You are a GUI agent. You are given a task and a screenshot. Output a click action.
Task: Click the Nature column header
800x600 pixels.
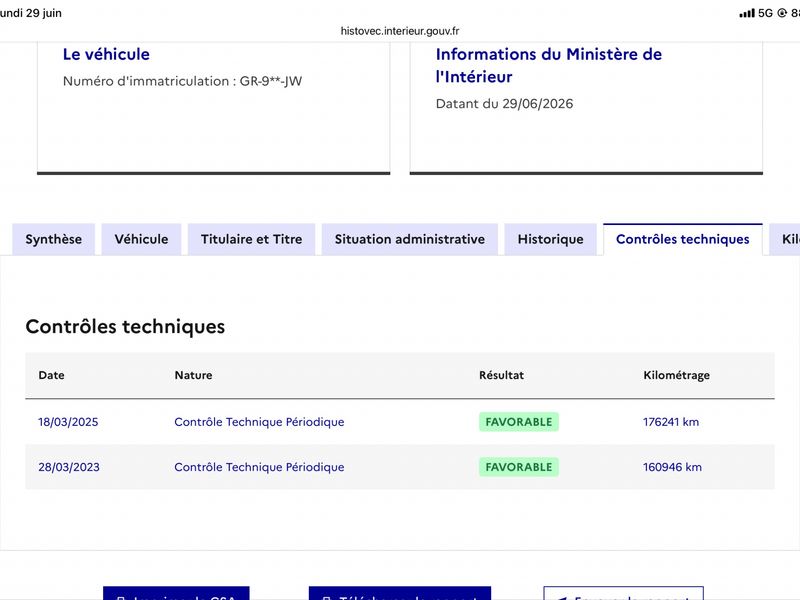[x=193, y=375]
